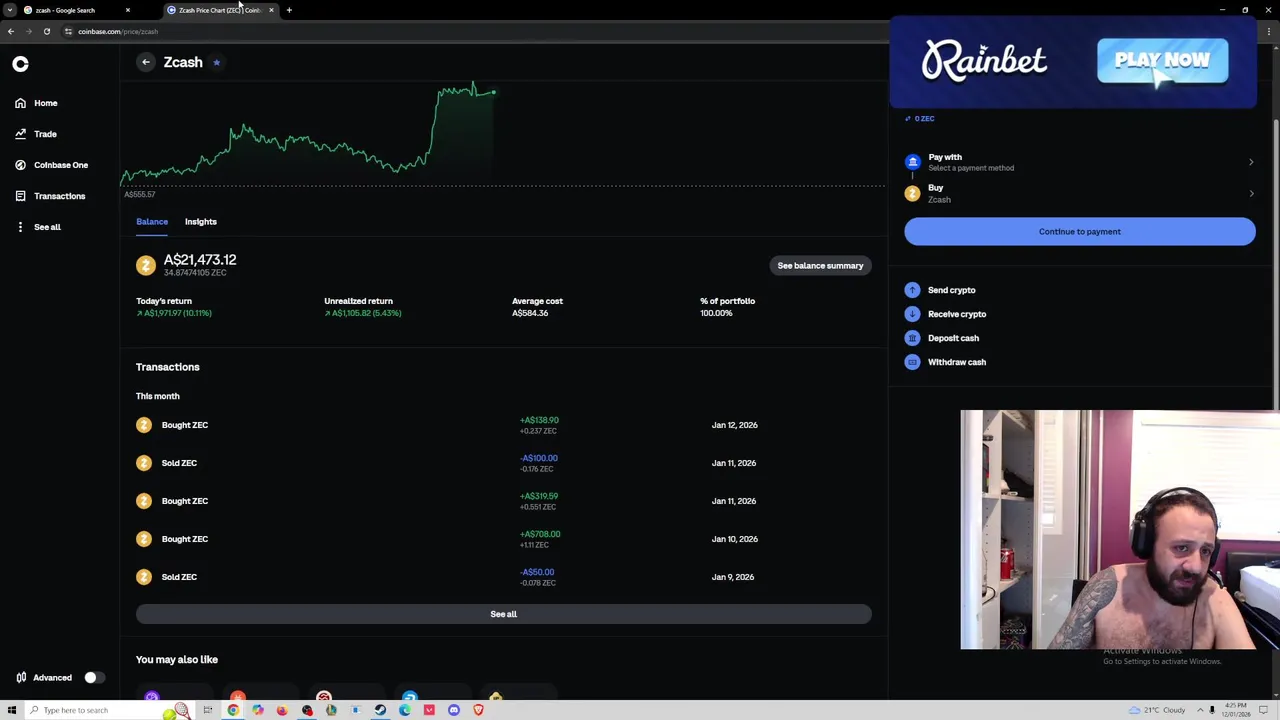Open the Windows Start menu

click(11, 710)
